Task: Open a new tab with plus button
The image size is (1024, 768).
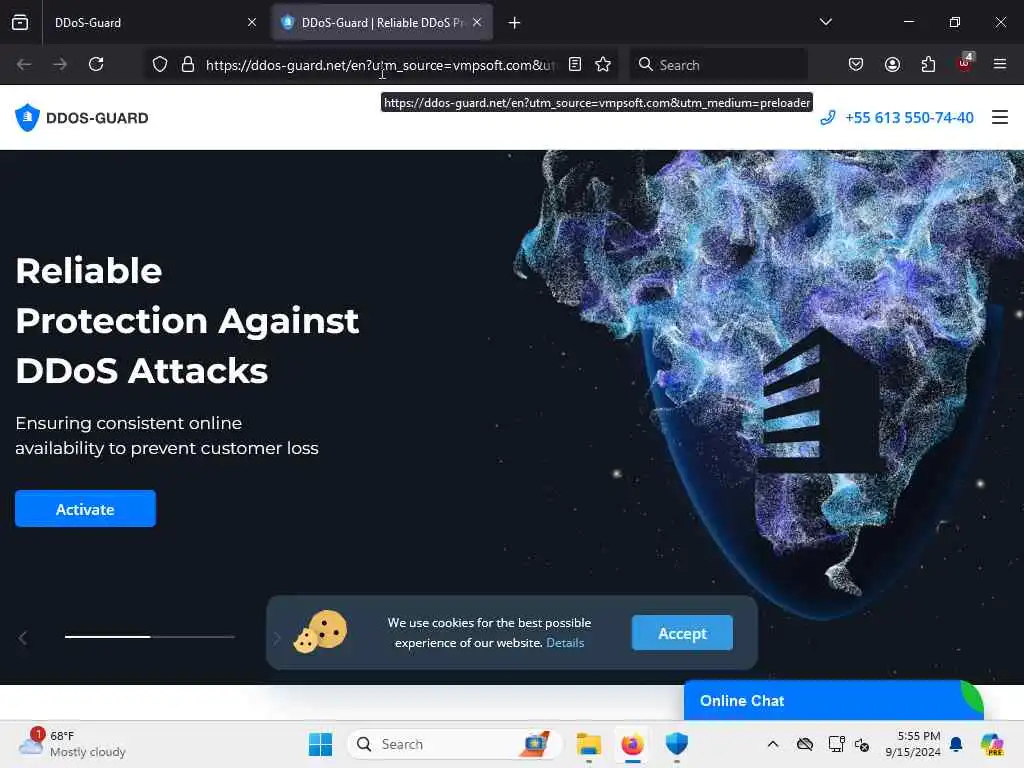Action: [515, 23]
